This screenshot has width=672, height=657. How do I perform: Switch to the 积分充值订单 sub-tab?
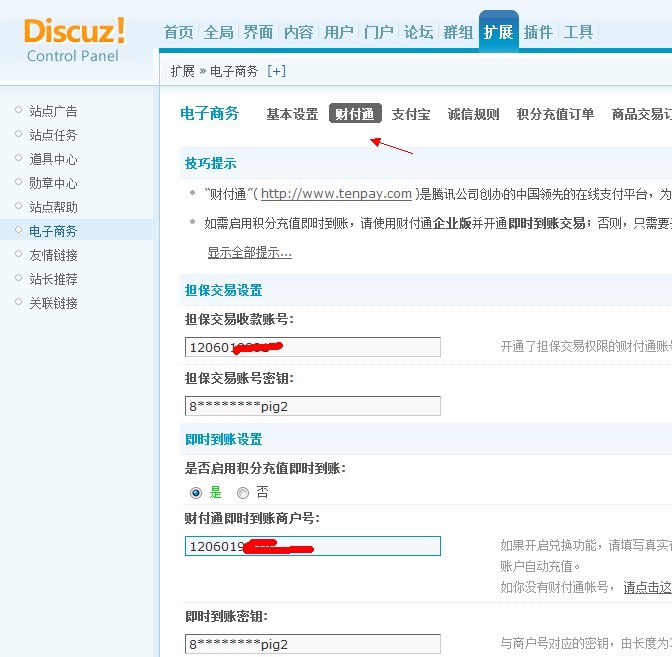(x=555, y=114)
